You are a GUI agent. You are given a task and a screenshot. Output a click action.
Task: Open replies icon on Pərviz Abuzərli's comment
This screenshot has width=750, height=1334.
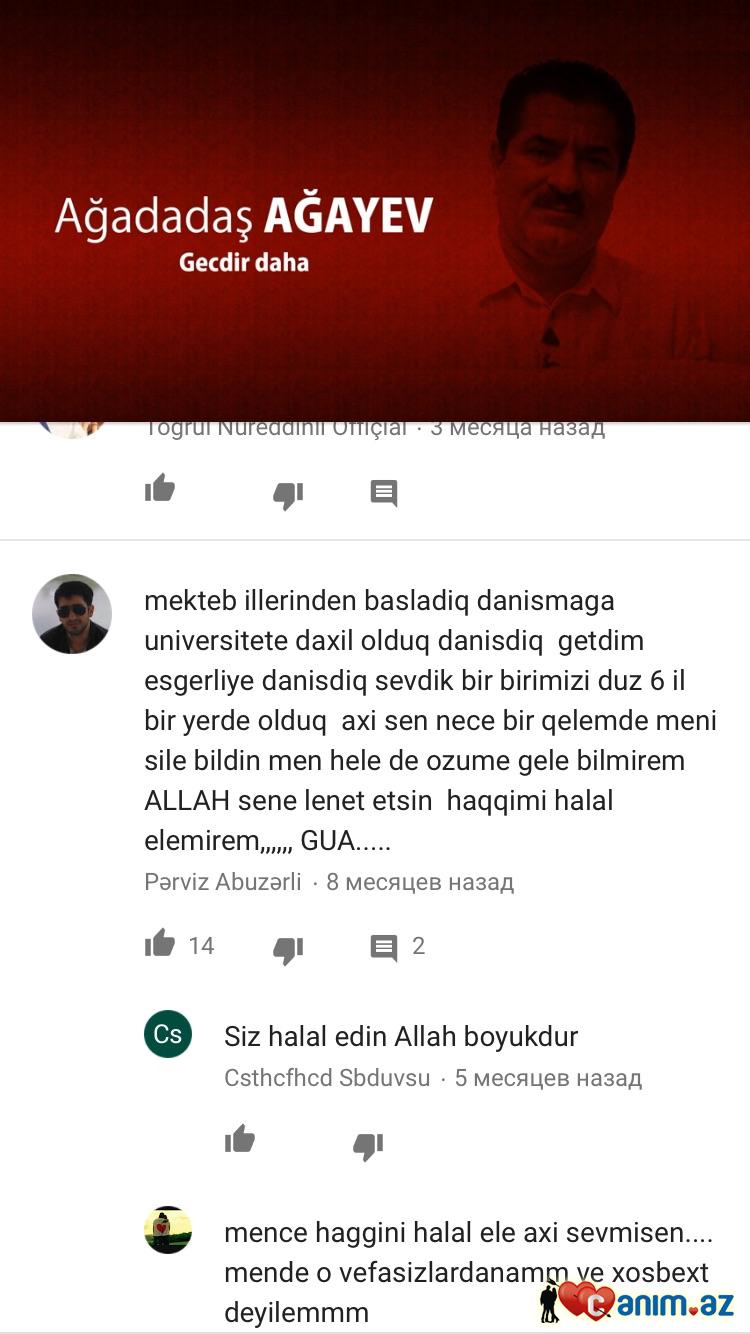coord(384,947)
